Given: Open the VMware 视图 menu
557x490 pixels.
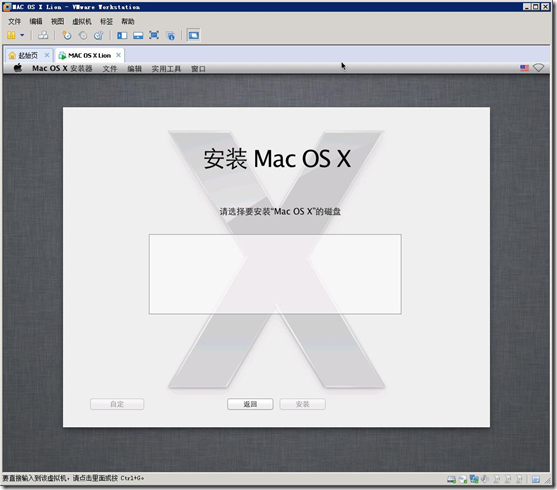Looking at the screenshot, I should (57, 21).
